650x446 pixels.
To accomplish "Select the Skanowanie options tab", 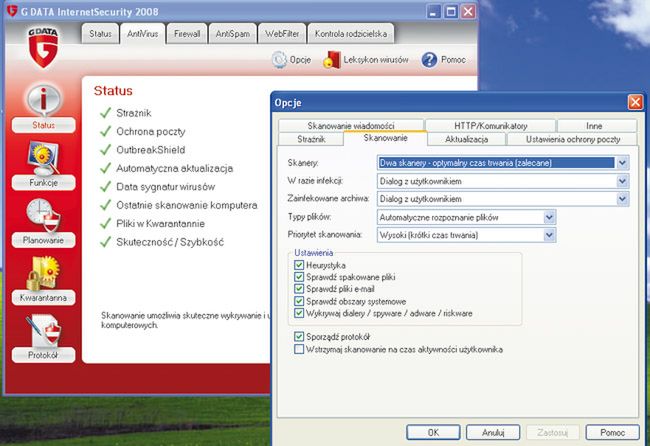I will [386, 138].
